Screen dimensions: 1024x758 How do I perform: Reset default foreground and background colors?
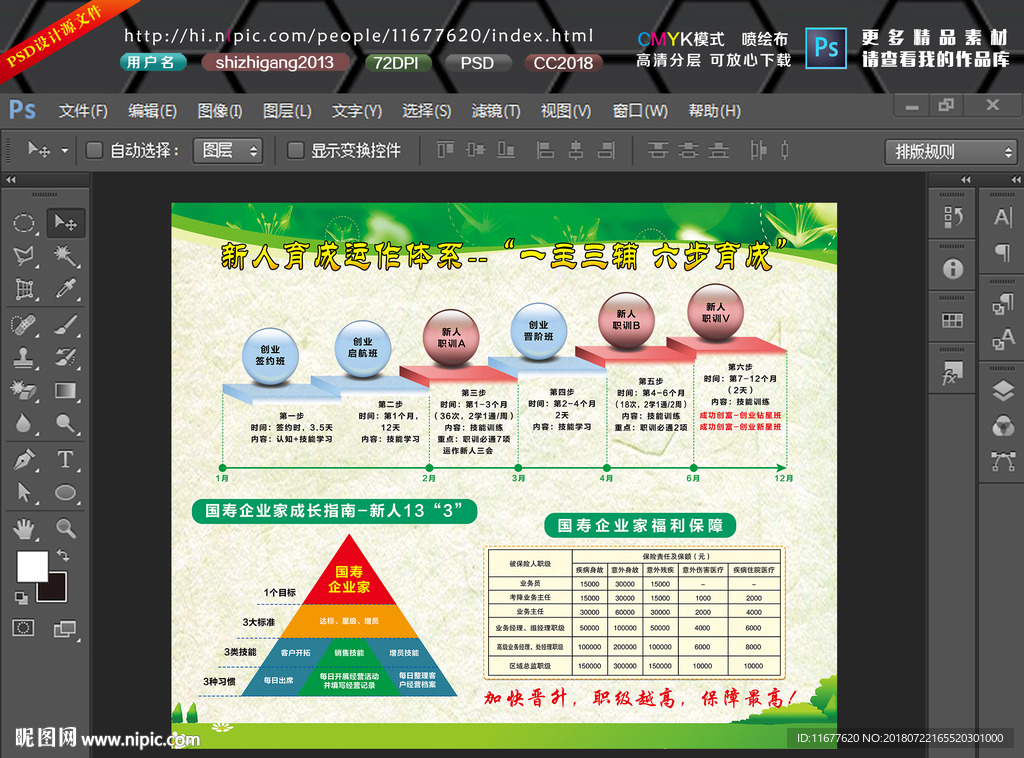[x=21, y=597]
